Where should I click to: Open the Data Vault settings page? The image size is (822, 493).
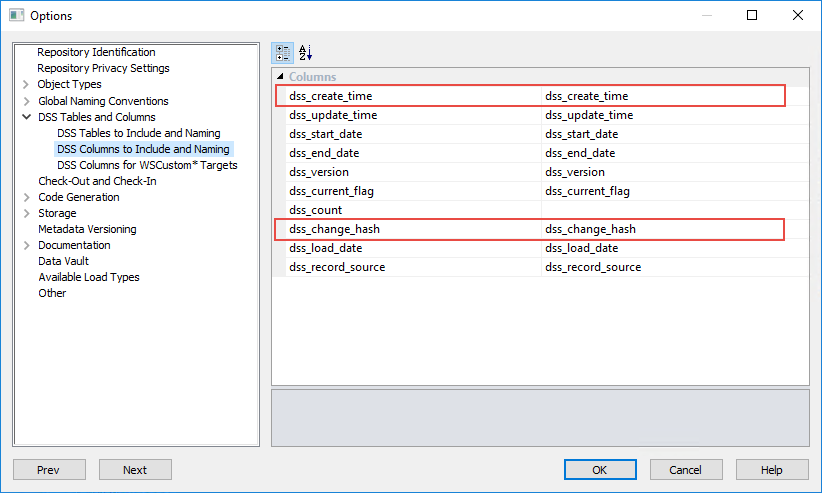click(x=63, y=261)
